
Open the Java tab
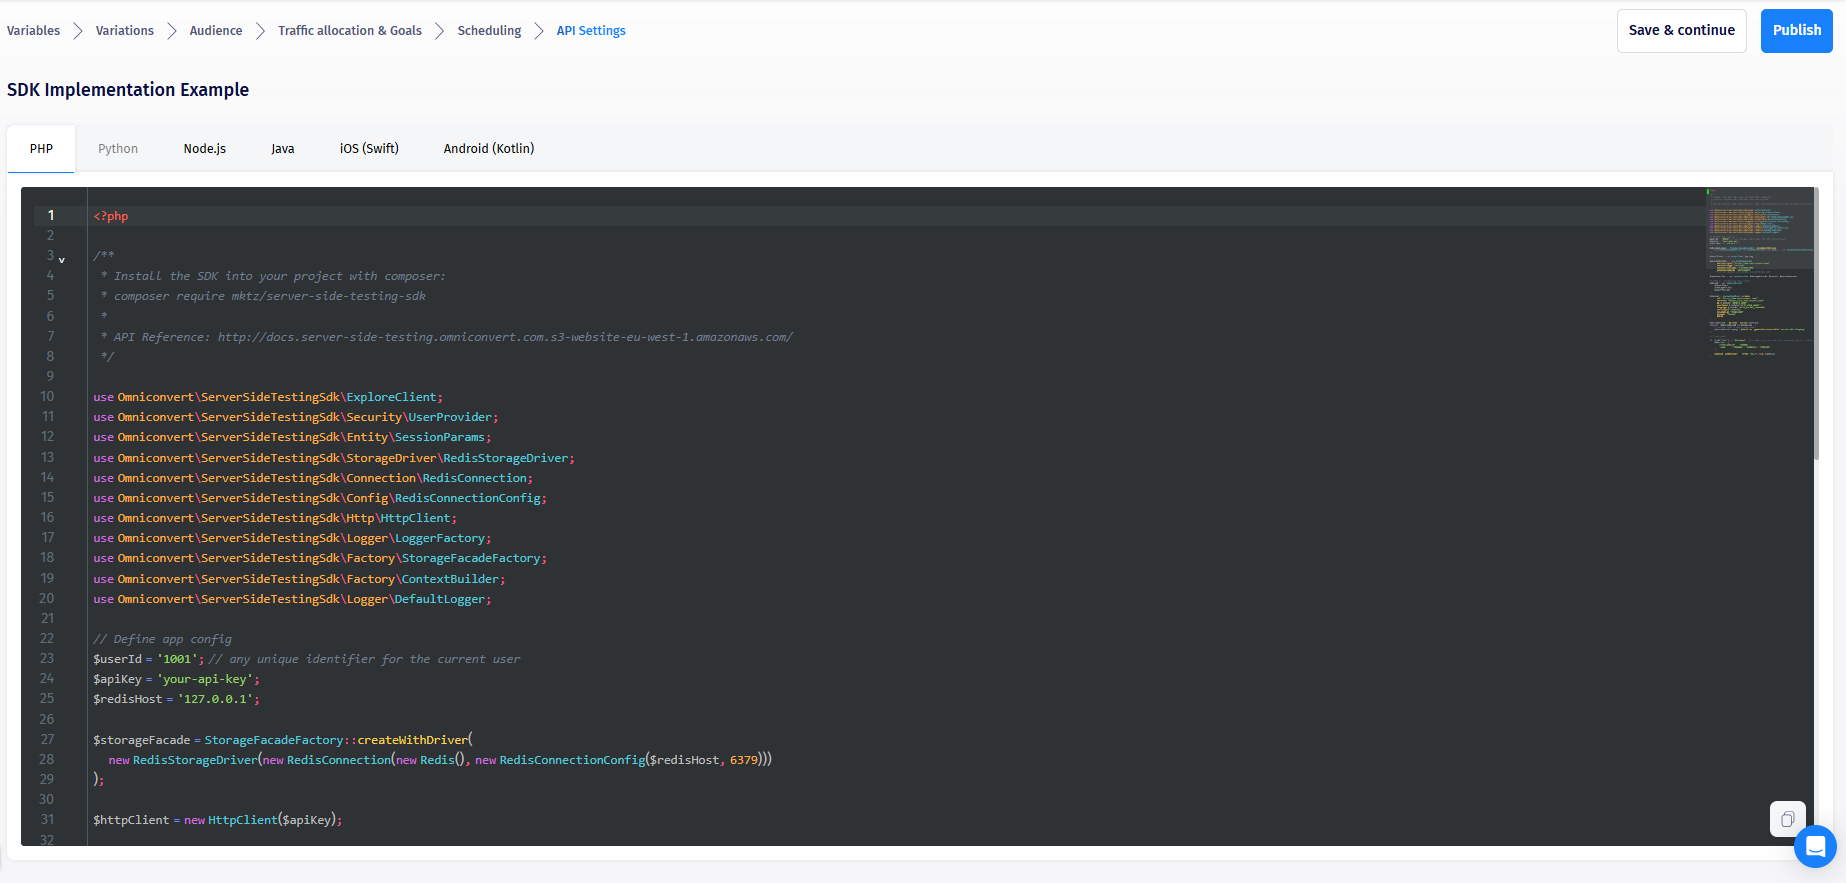[283, 149]
